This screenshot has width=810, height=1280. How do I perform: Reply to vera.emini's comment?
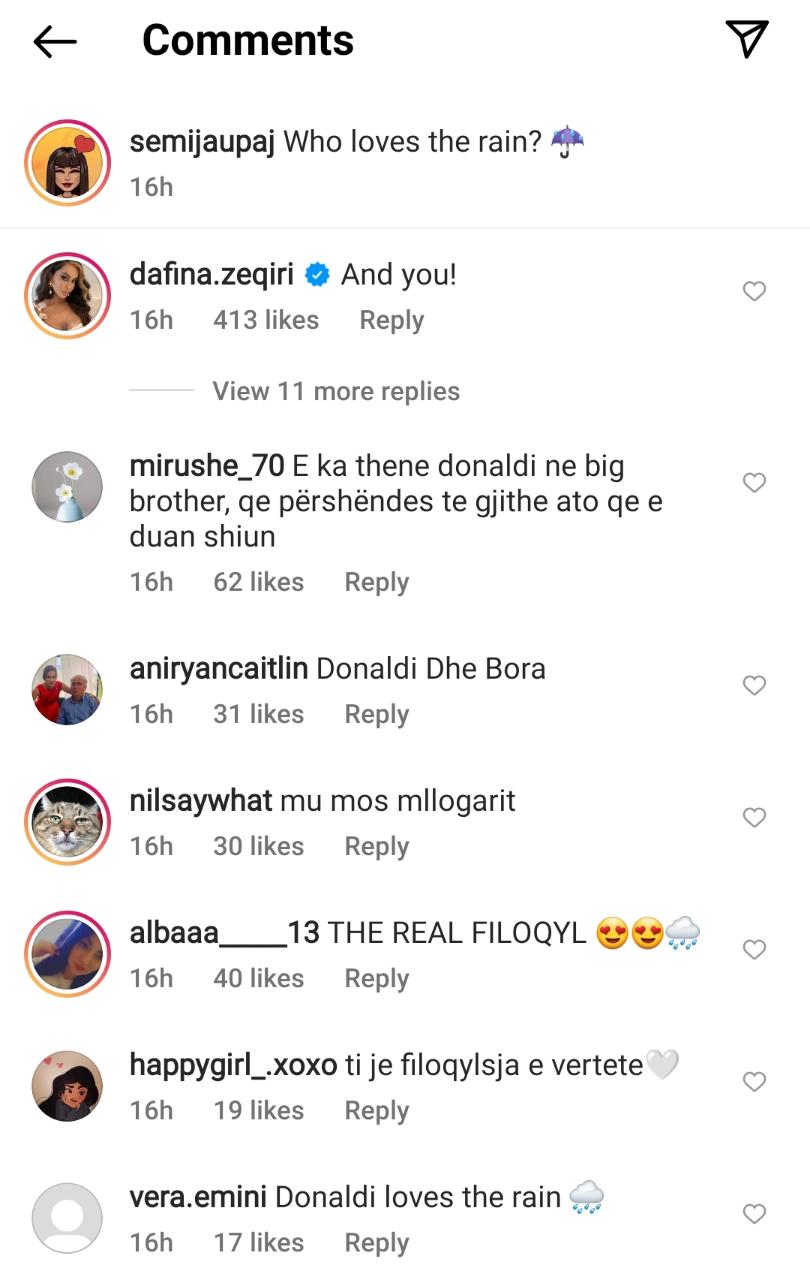coord(376,1242)
